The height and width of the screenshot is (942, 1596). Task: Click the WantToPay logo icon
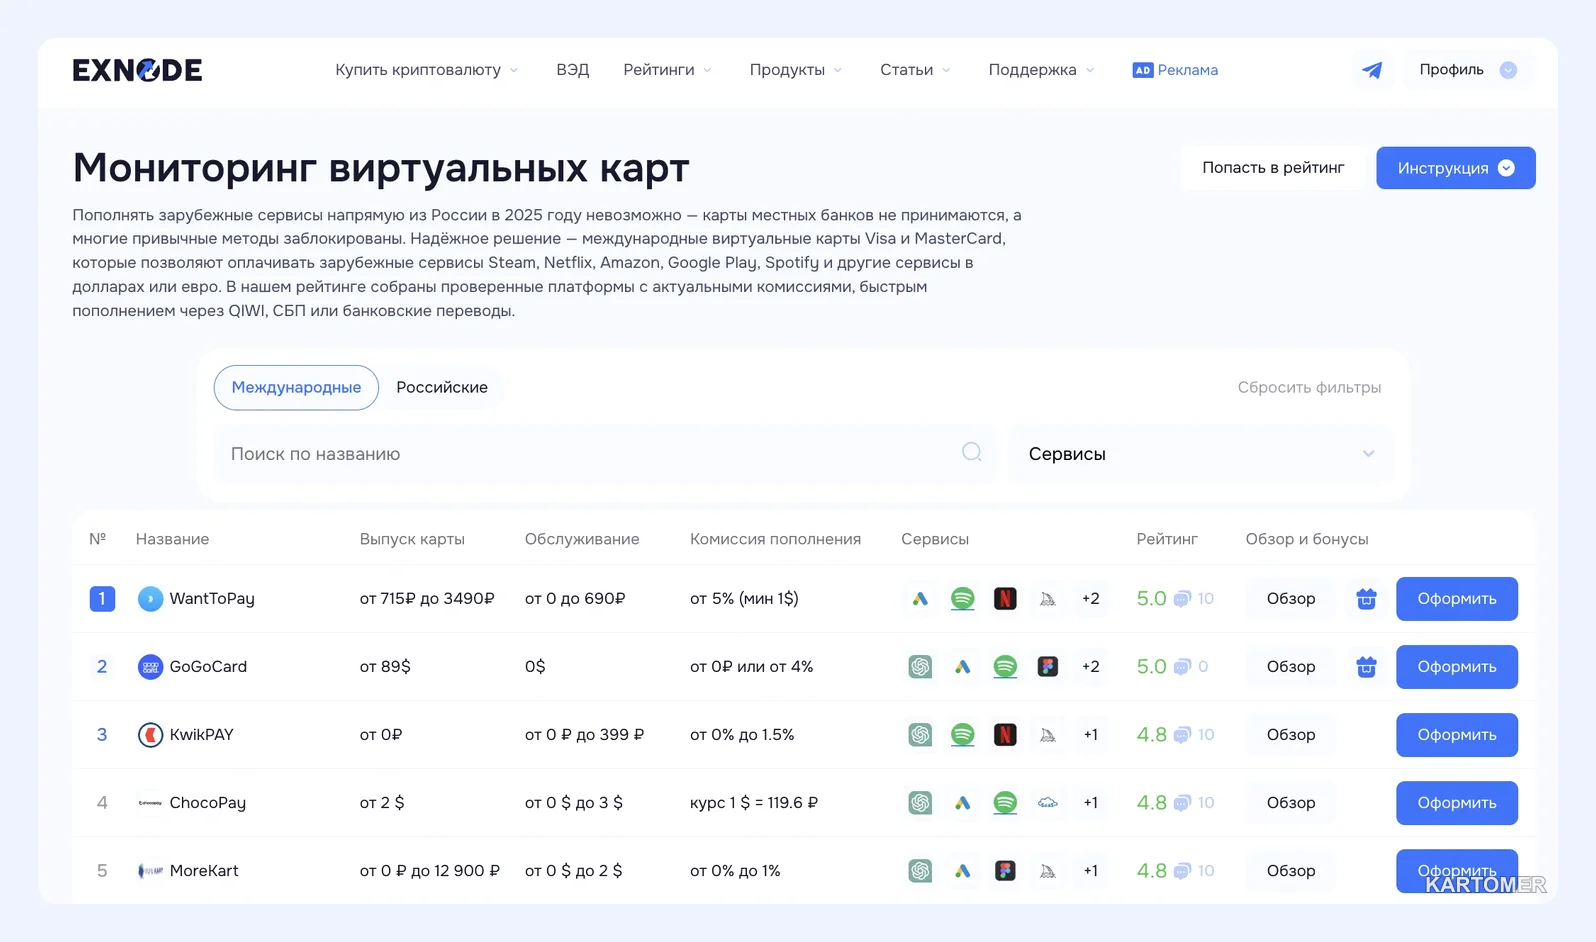150,599
